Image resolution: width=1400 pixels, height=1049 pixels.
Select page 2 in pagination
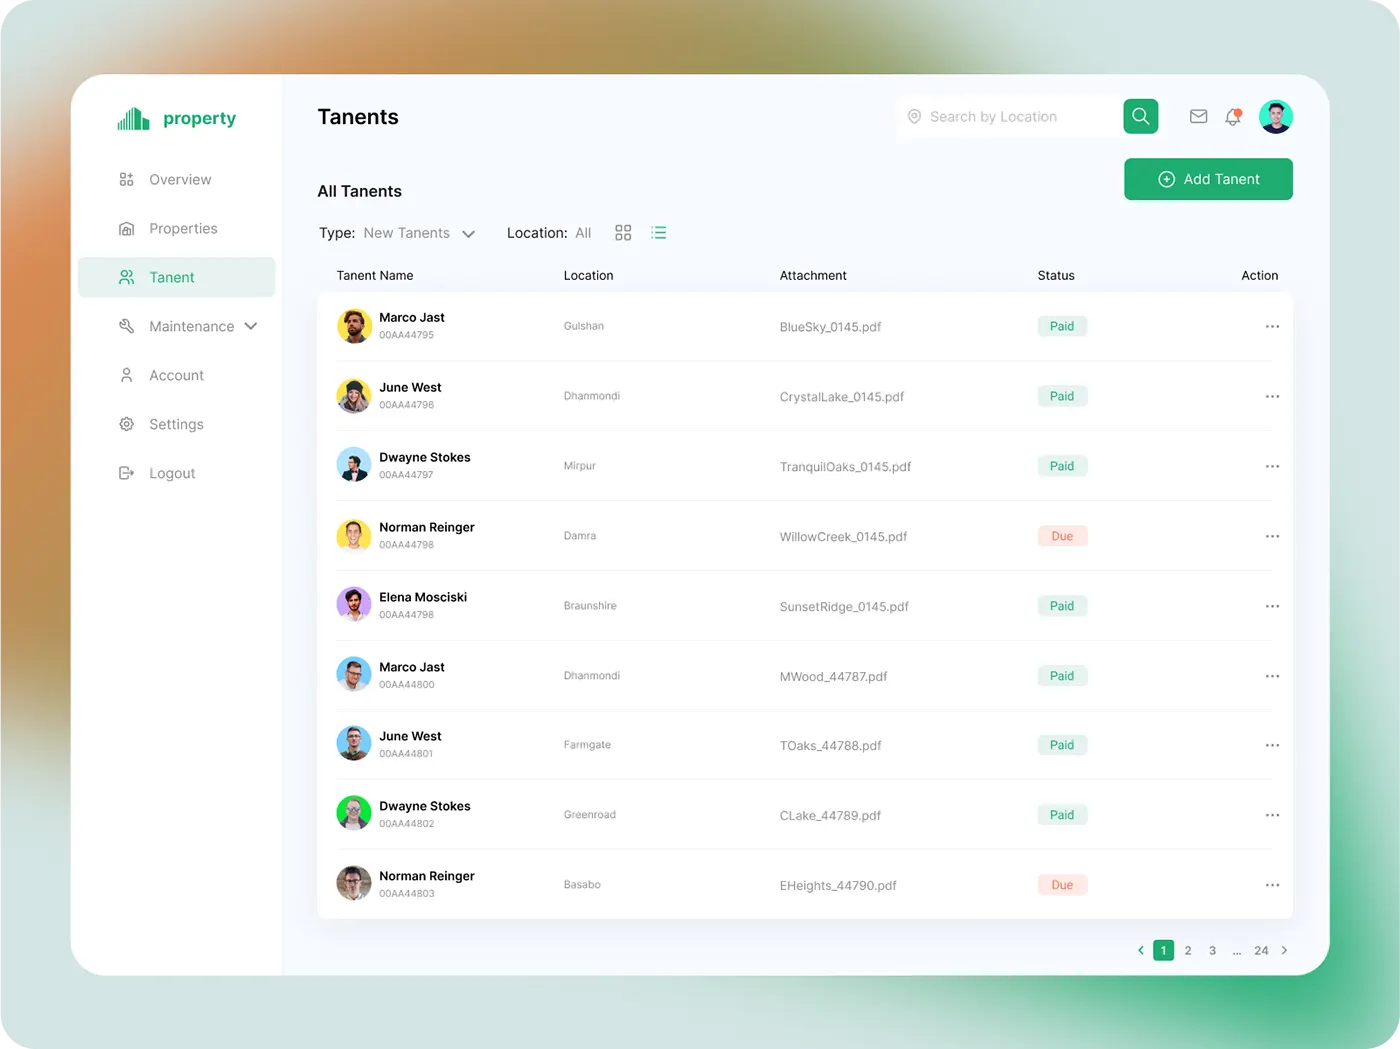click(x=1188, y=951)
